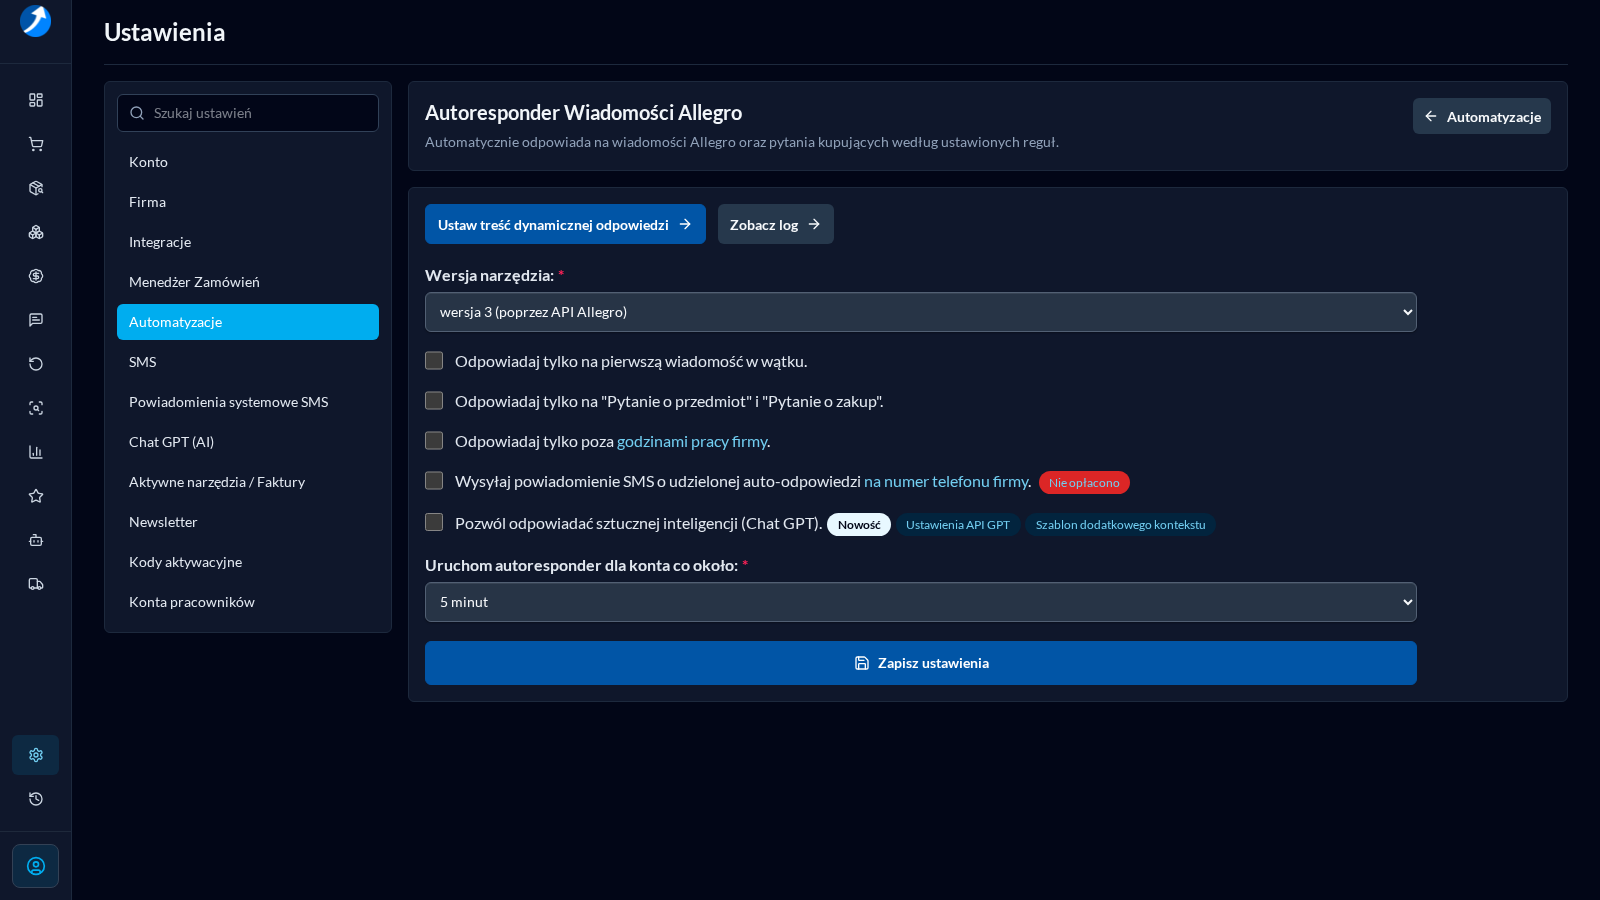Go back via Automatyzacje button

pos(1482,116)
